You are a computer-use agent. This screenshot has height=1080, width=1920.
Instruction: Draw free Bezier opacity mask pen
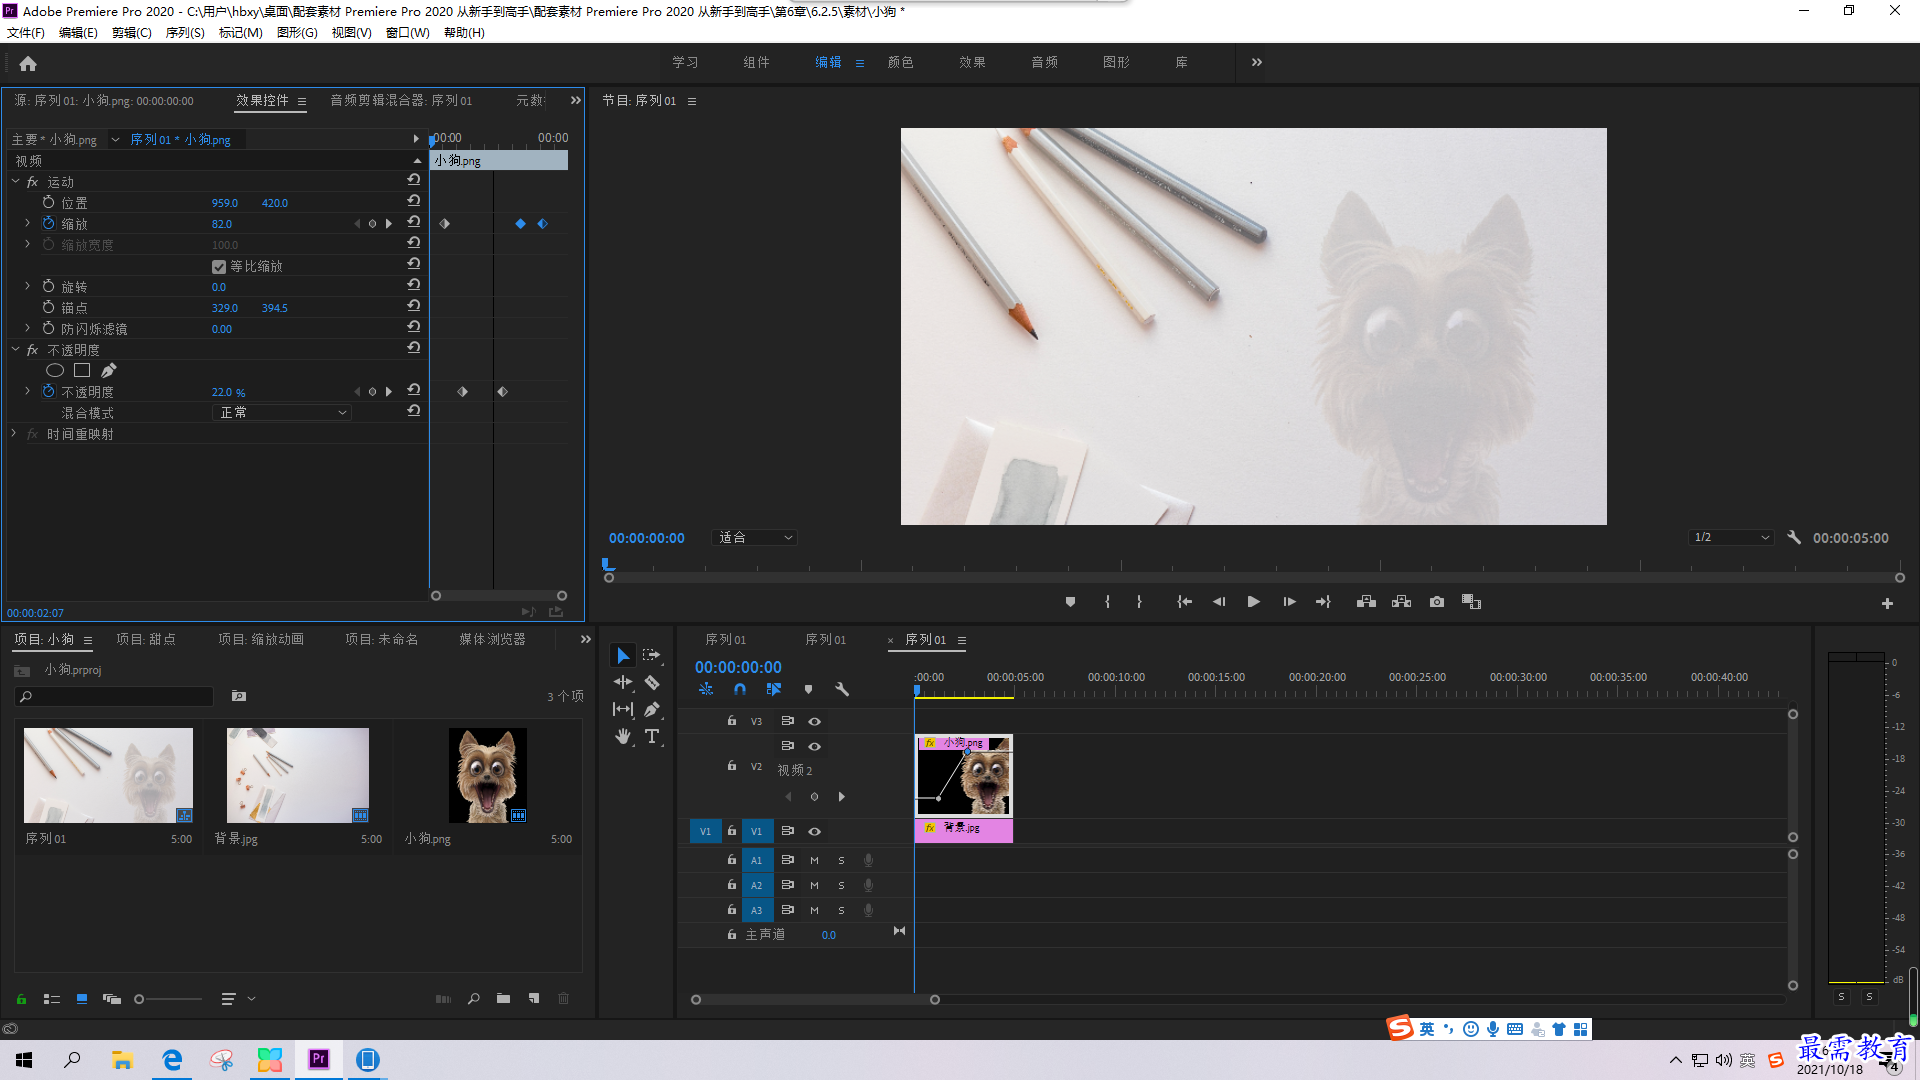tap(108, 371)
